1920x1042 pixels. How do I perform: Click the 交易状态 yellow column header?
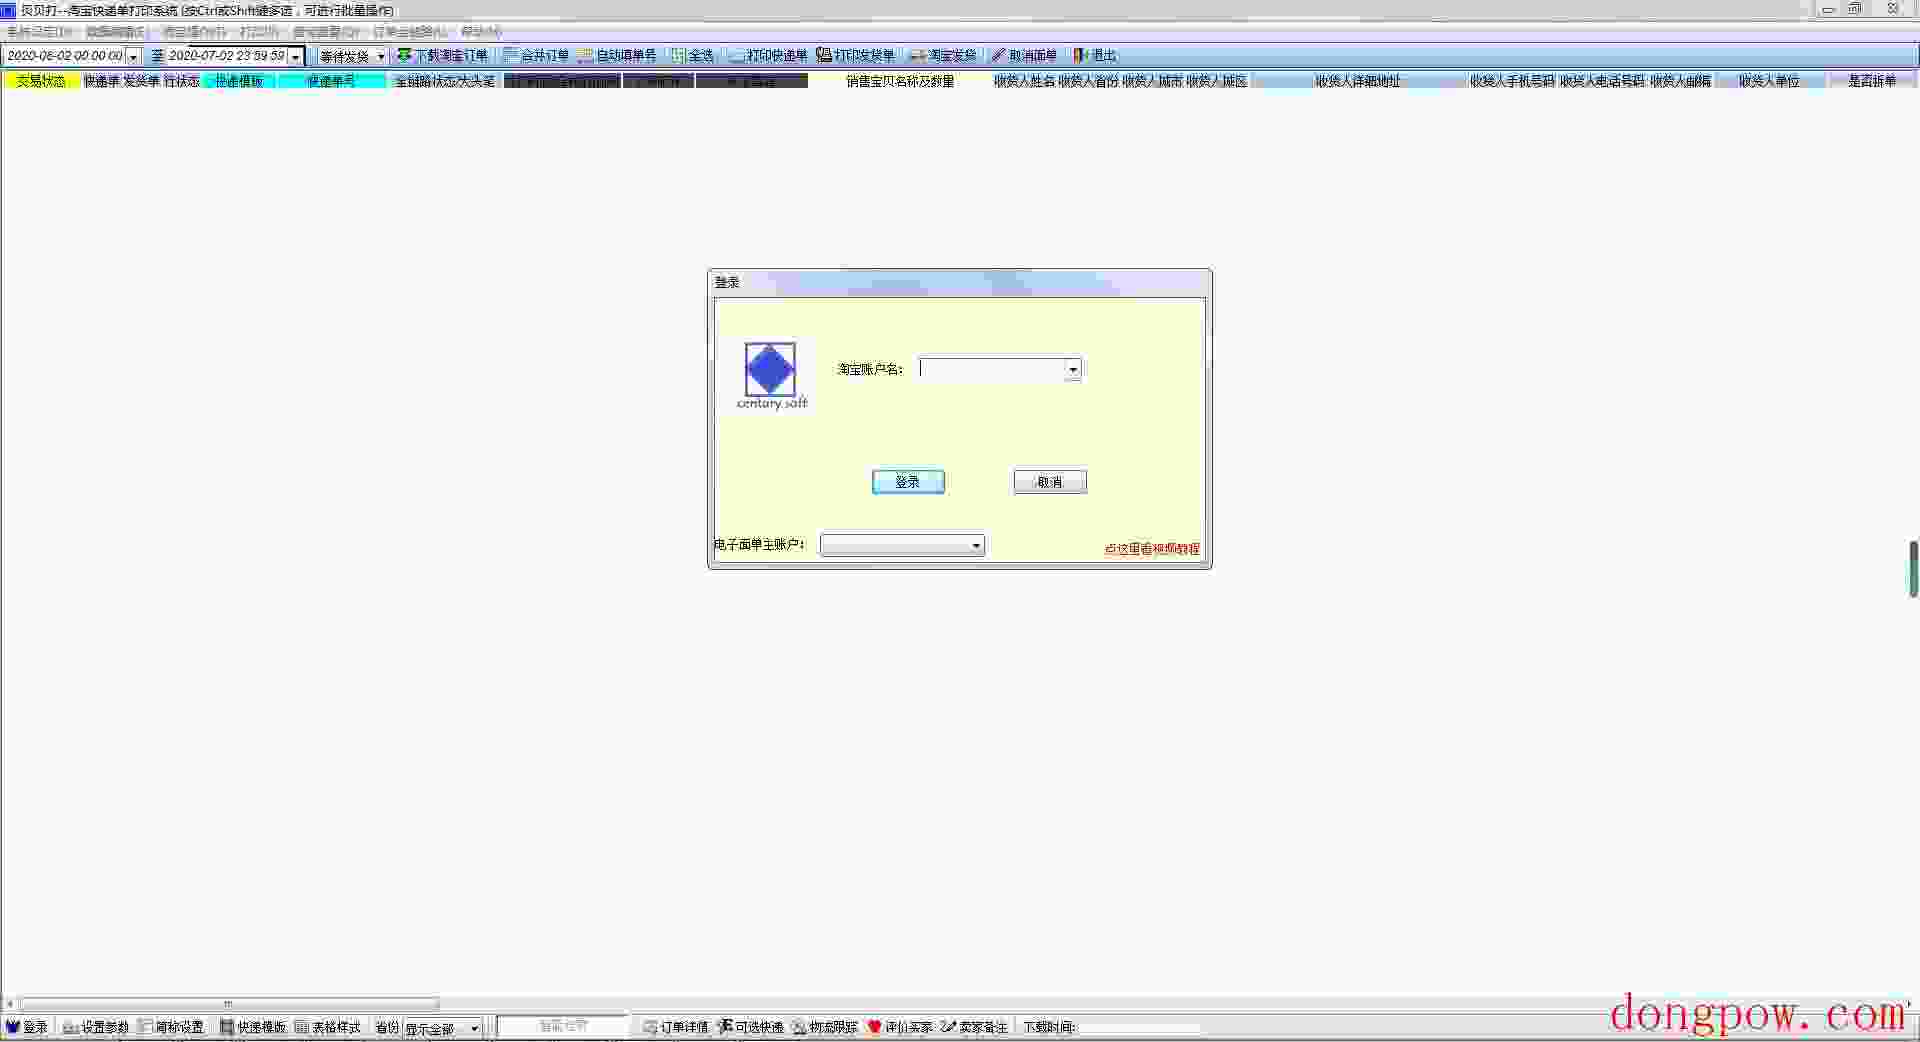[x=41, y=81]
